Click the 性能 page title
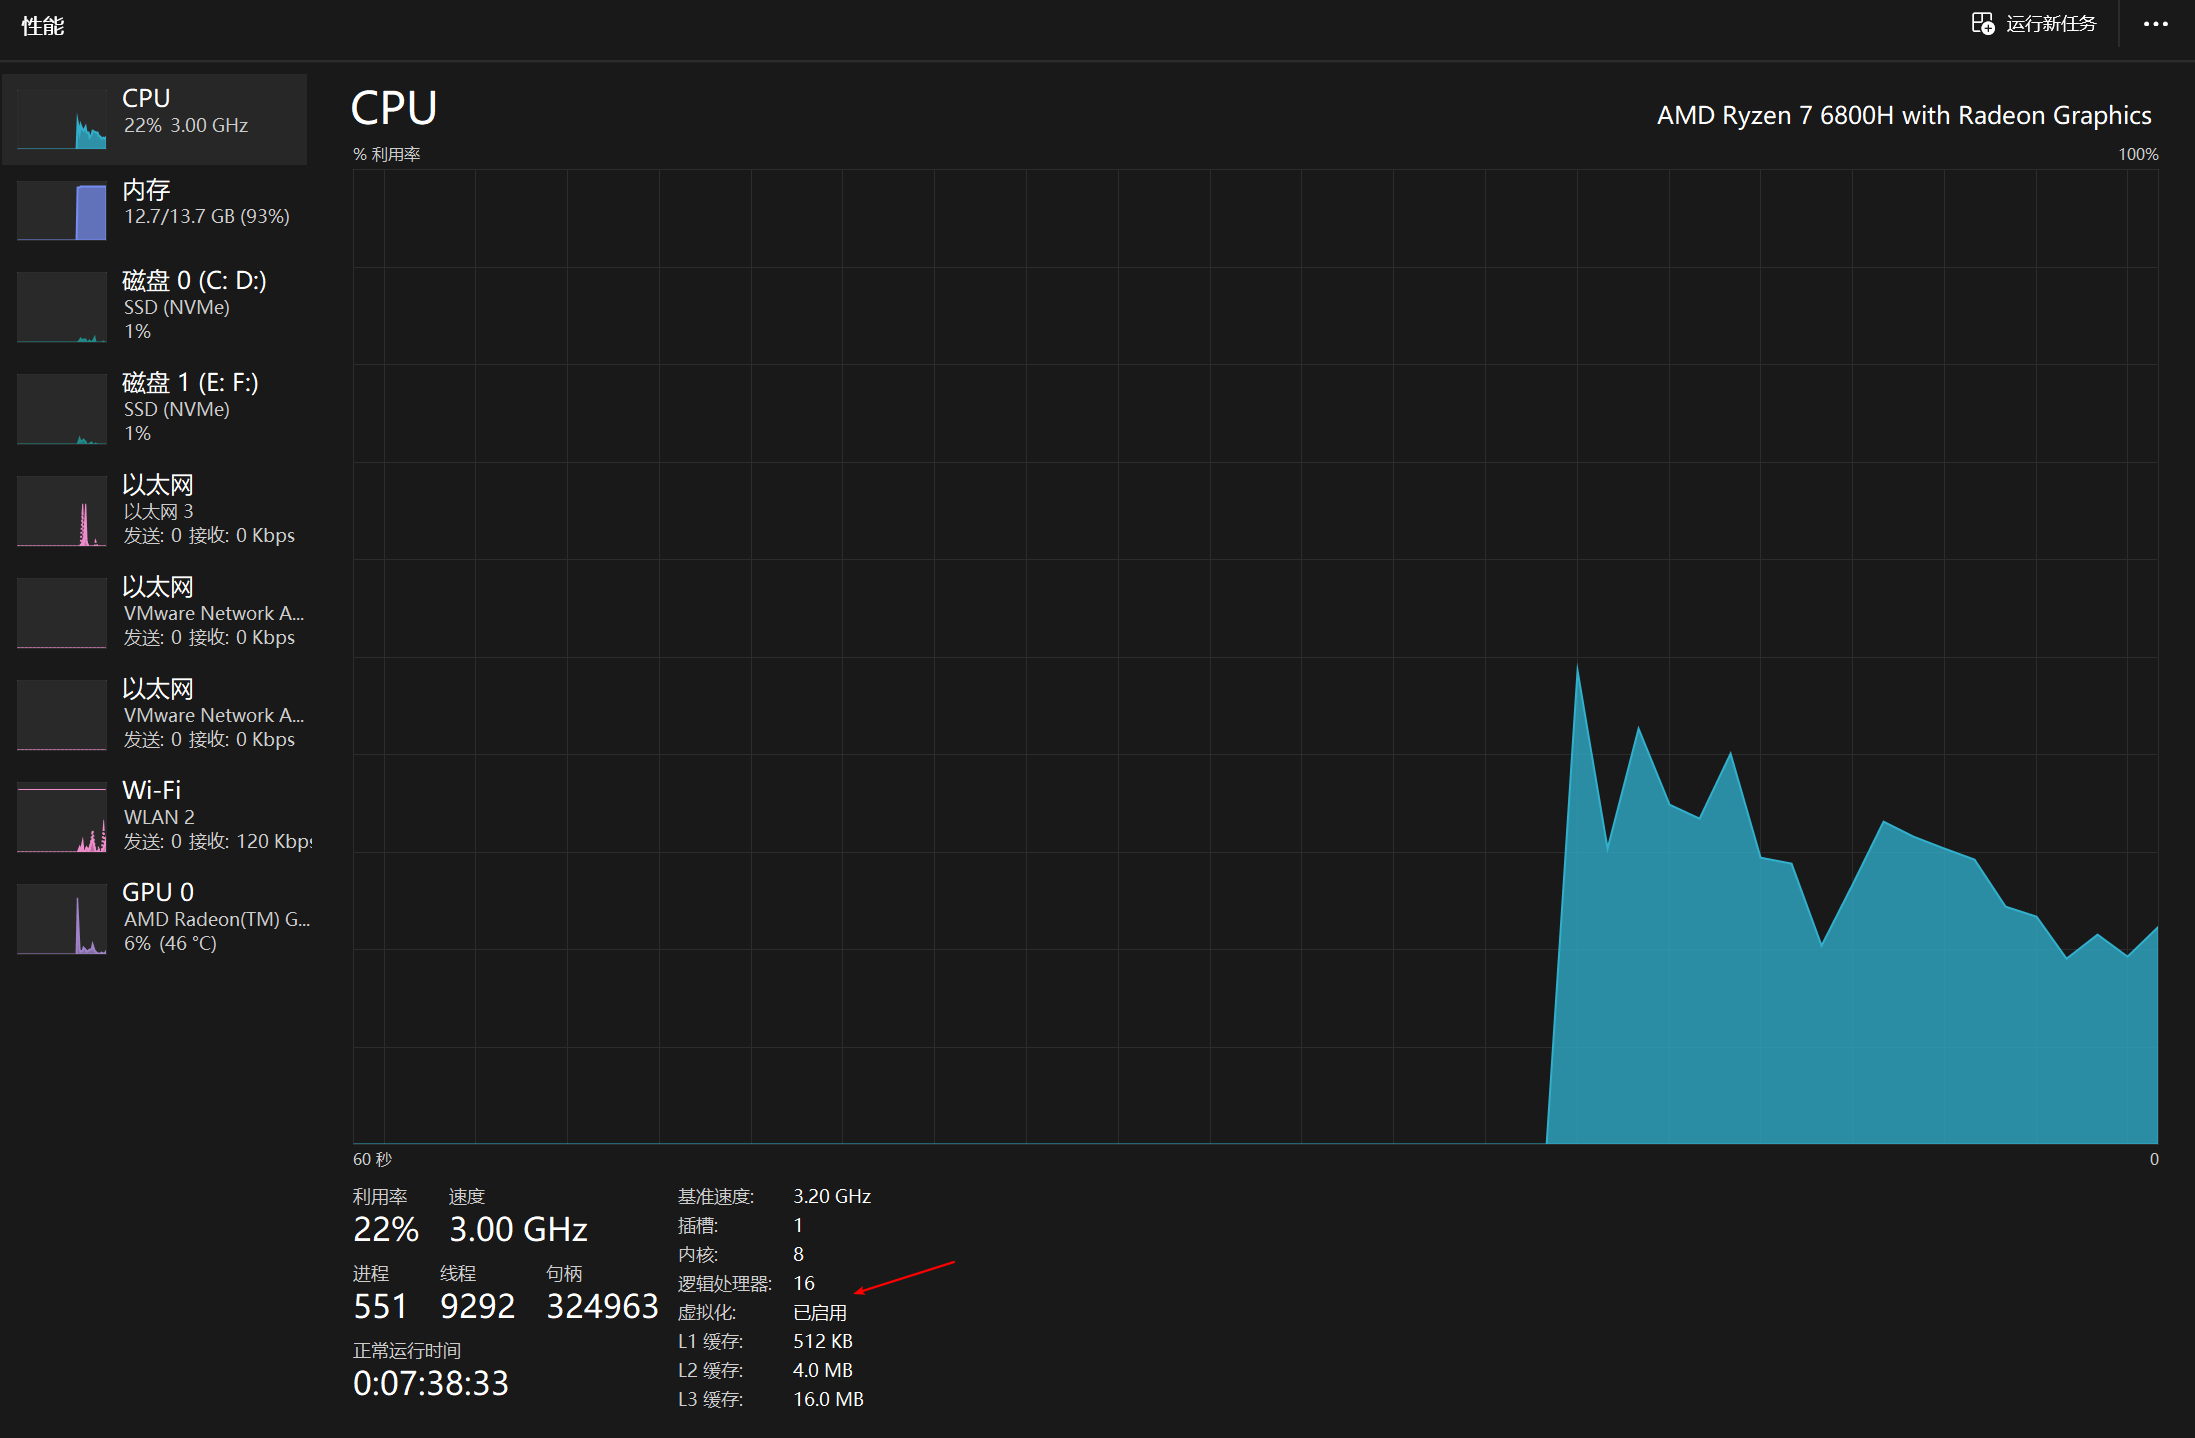 [43, 26]
